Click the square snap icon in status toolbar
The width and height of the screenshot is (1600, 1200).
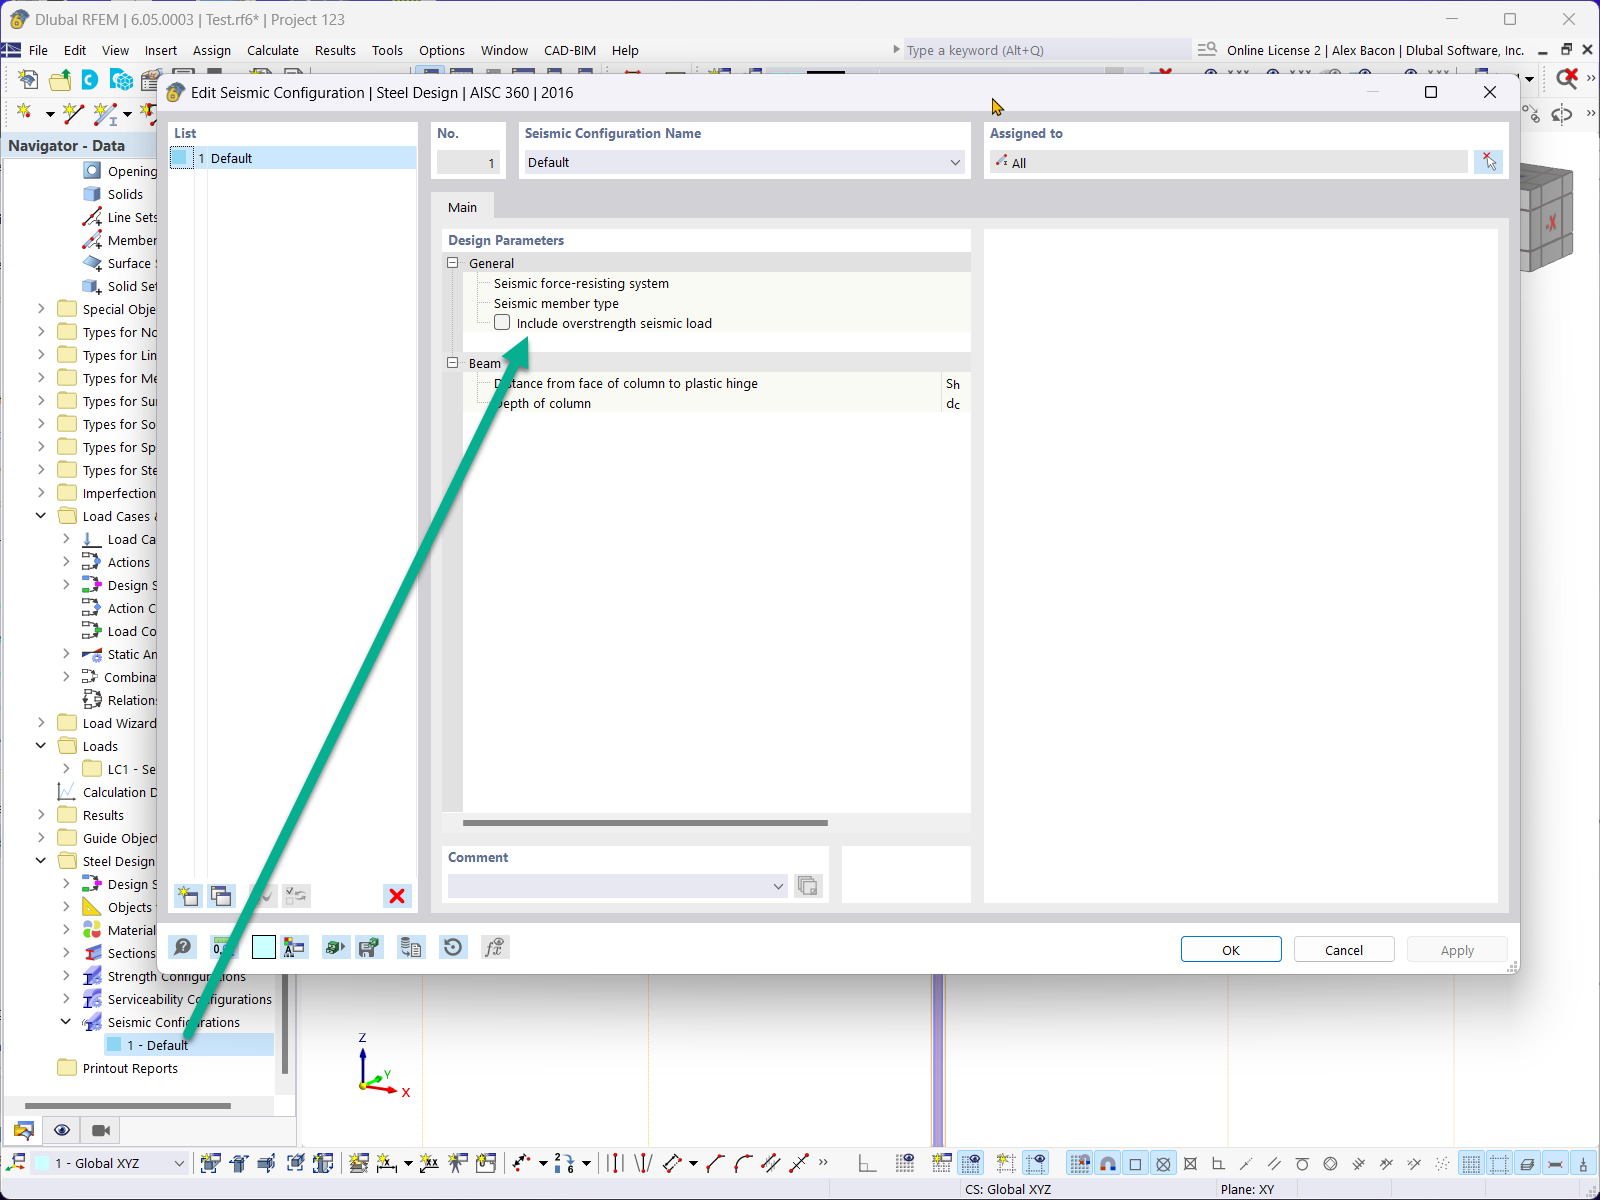tap(1135, 1163)
